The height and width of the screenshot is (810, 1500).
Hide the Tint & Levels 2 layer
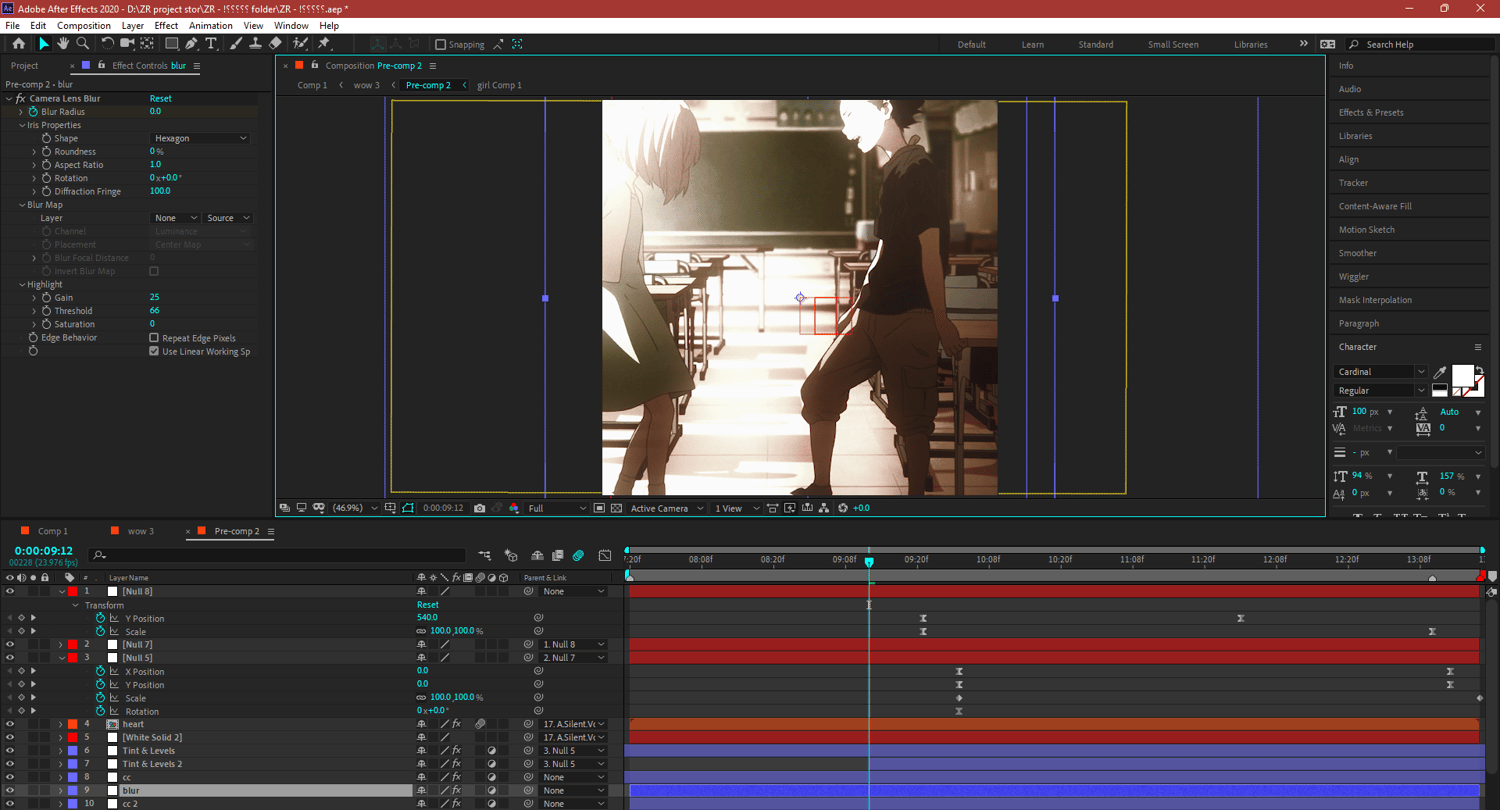pos(10,764)
